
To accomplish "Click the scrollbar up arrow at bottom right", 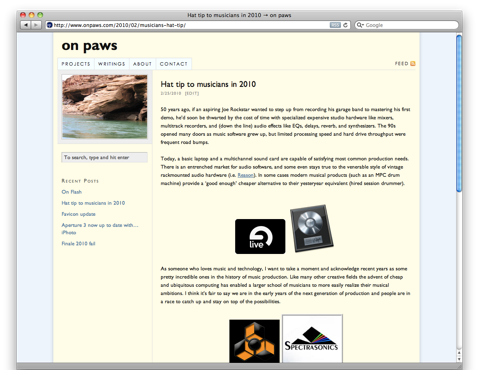I will (x=459, y=352).
